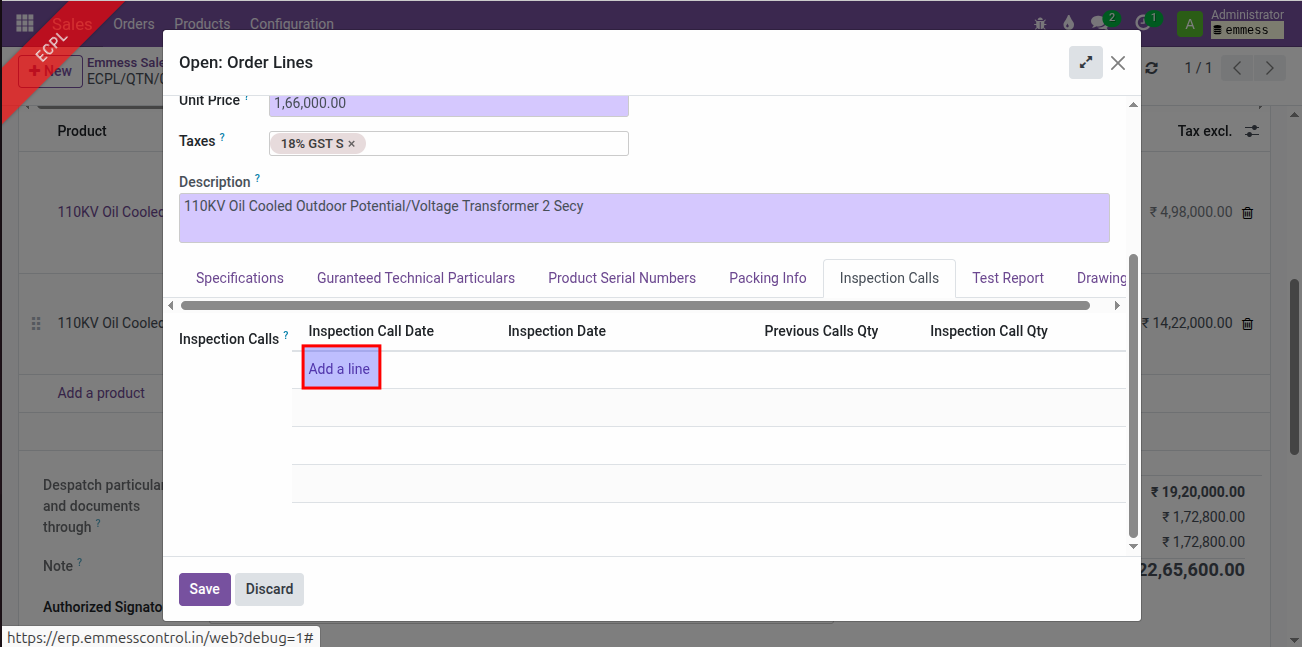Save the order line changes
This screenshot has height=647, width=1302.
(x=204, y=589)
